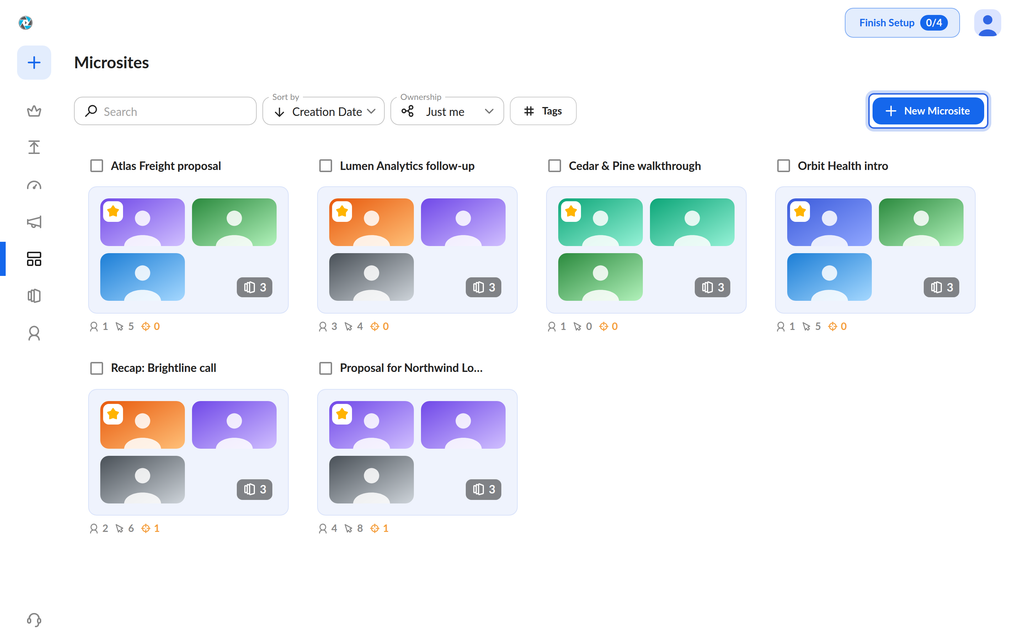1024x640 pixels.
Task: Click the star badge on Orbit Health card
Action: pos(800,212)
